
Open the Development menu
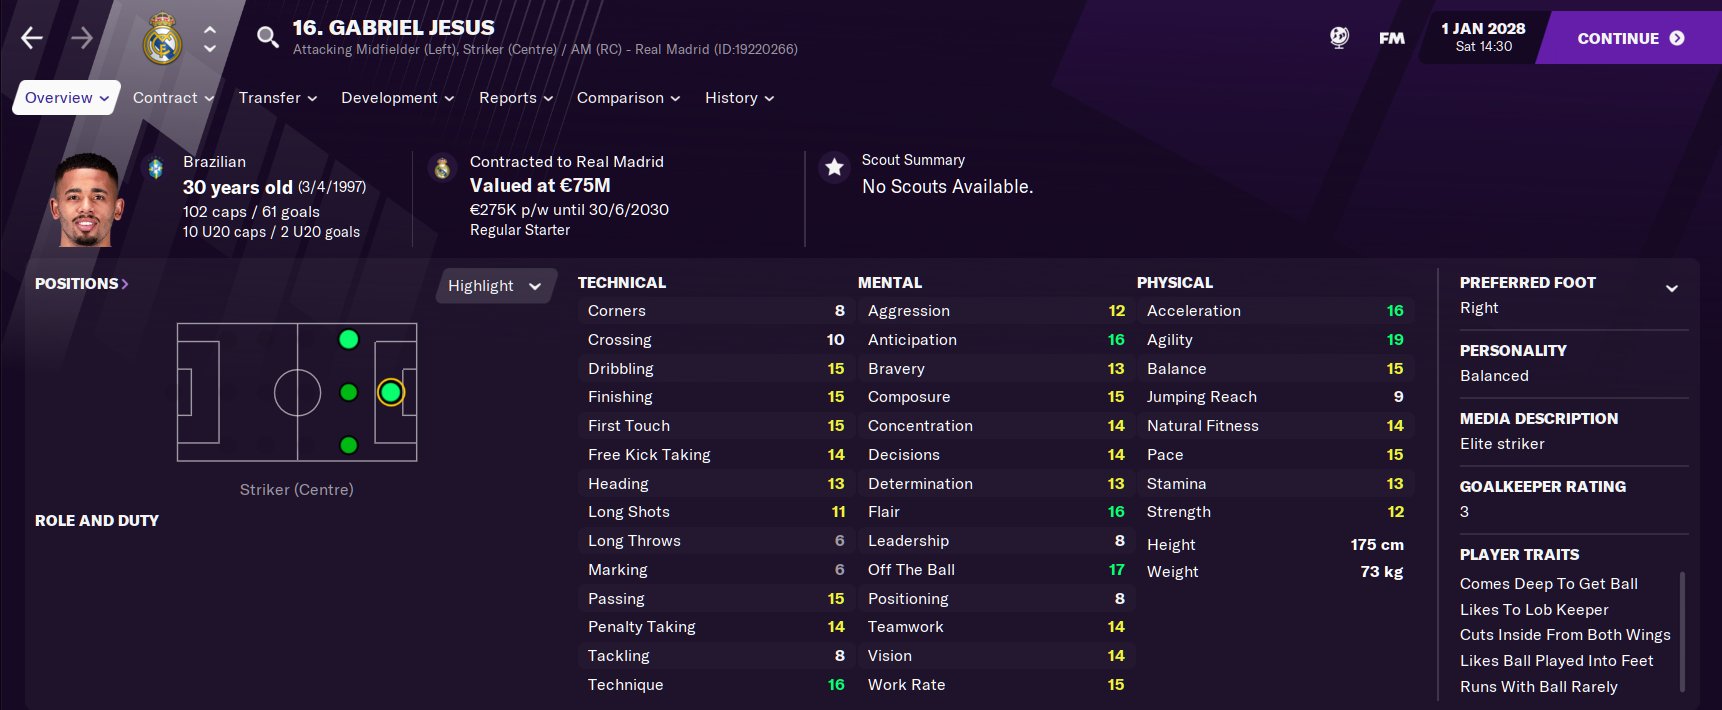tap(397, 98)
